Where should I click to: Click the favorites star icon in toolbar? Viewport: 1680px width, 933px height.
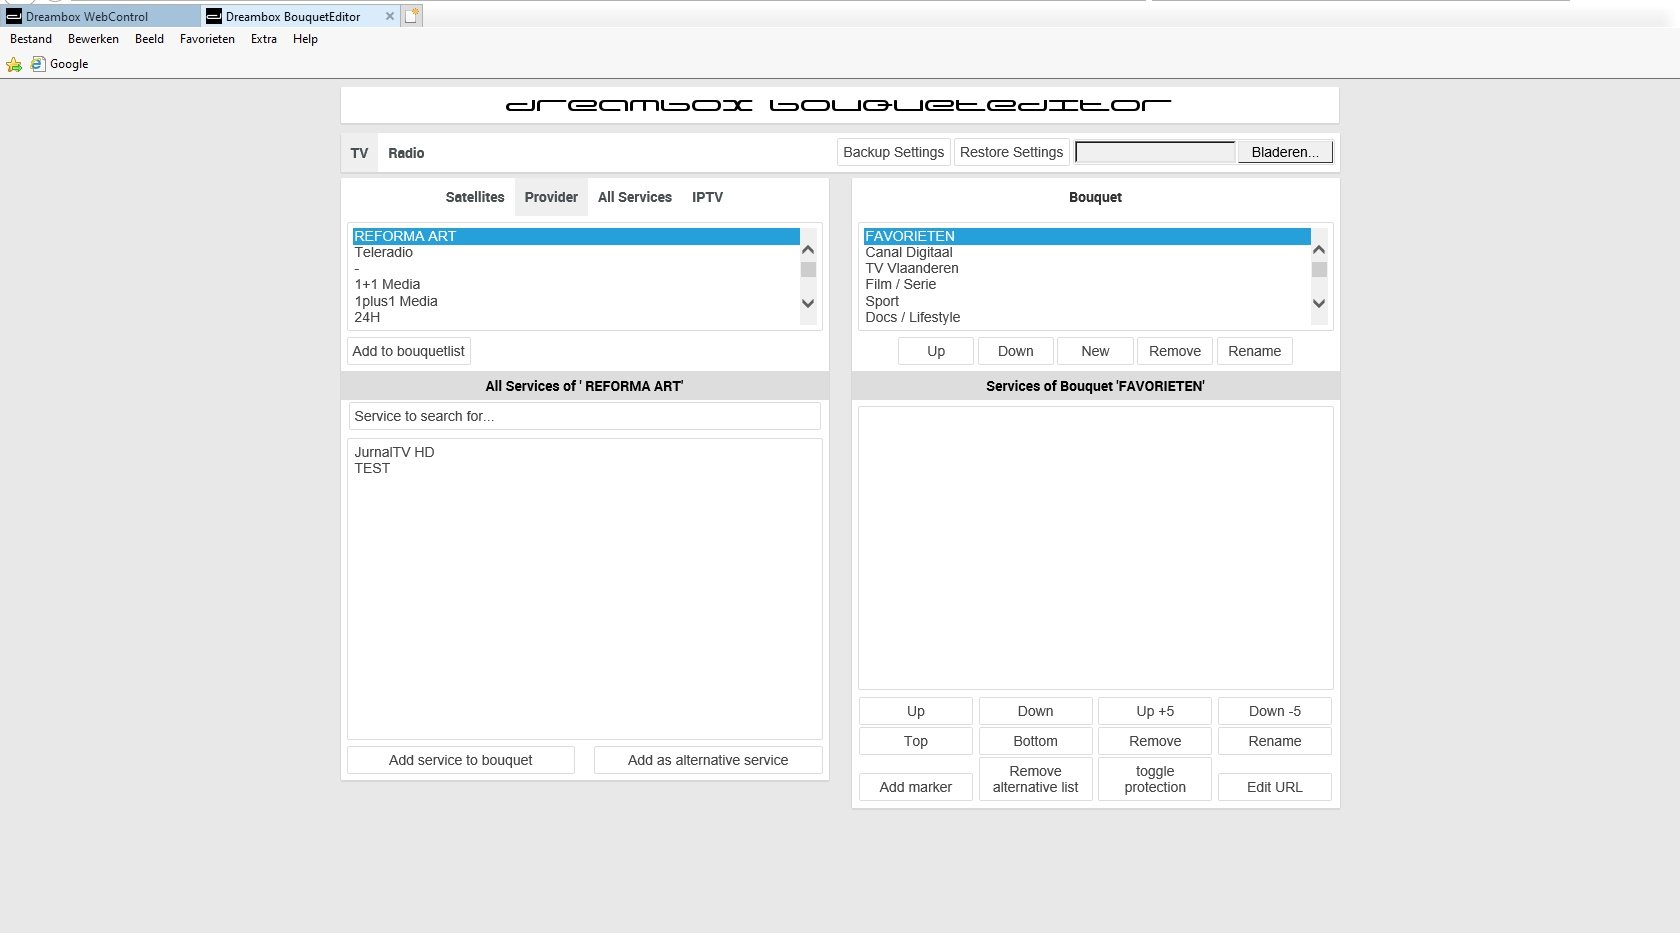(x=14, y=64)
